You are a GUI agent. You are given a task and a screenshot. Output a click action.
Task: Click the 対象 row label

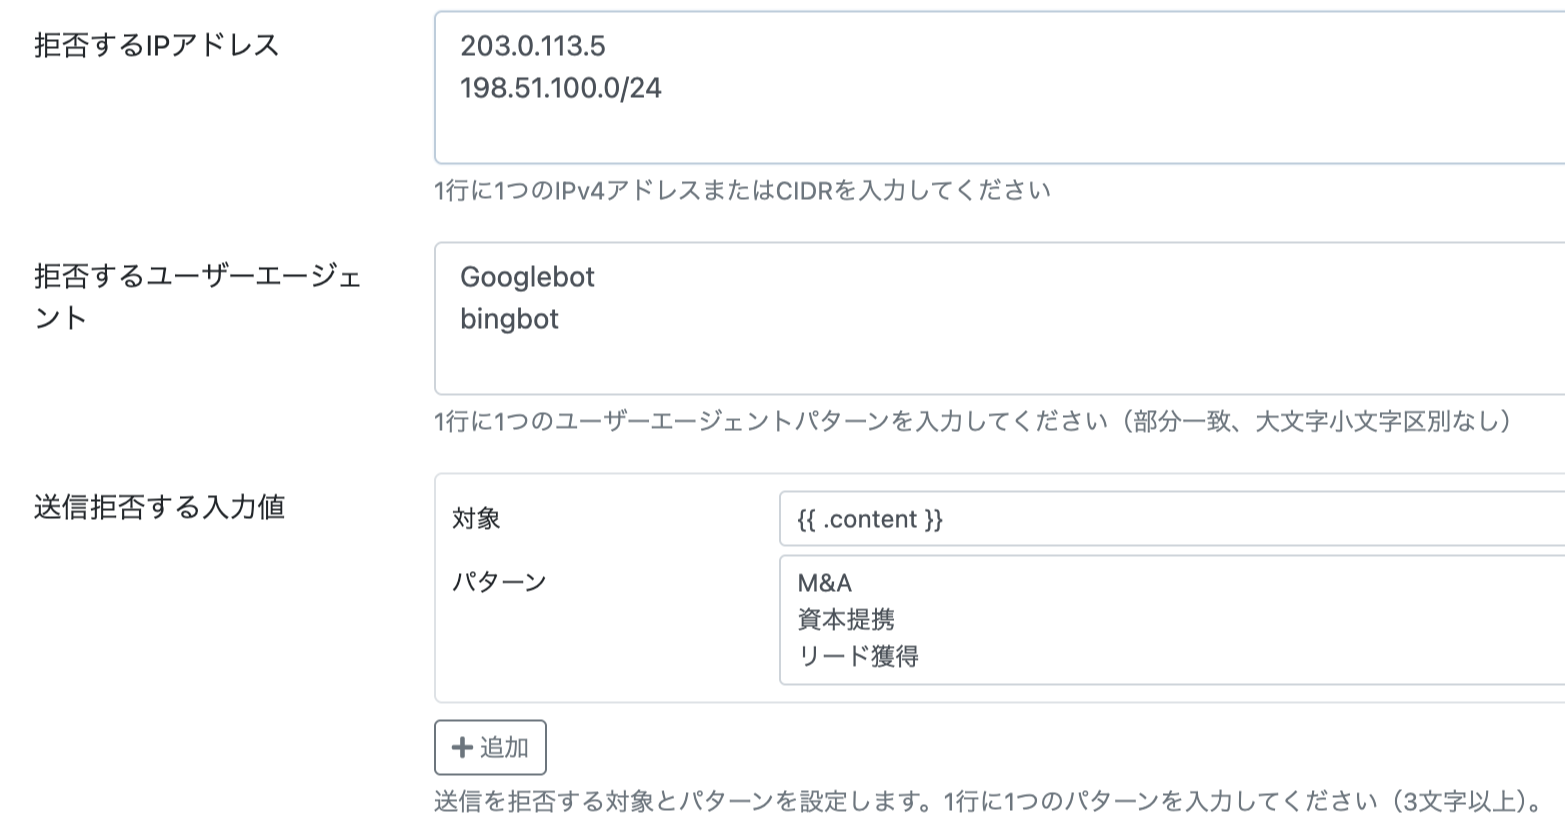click(475, 518)
